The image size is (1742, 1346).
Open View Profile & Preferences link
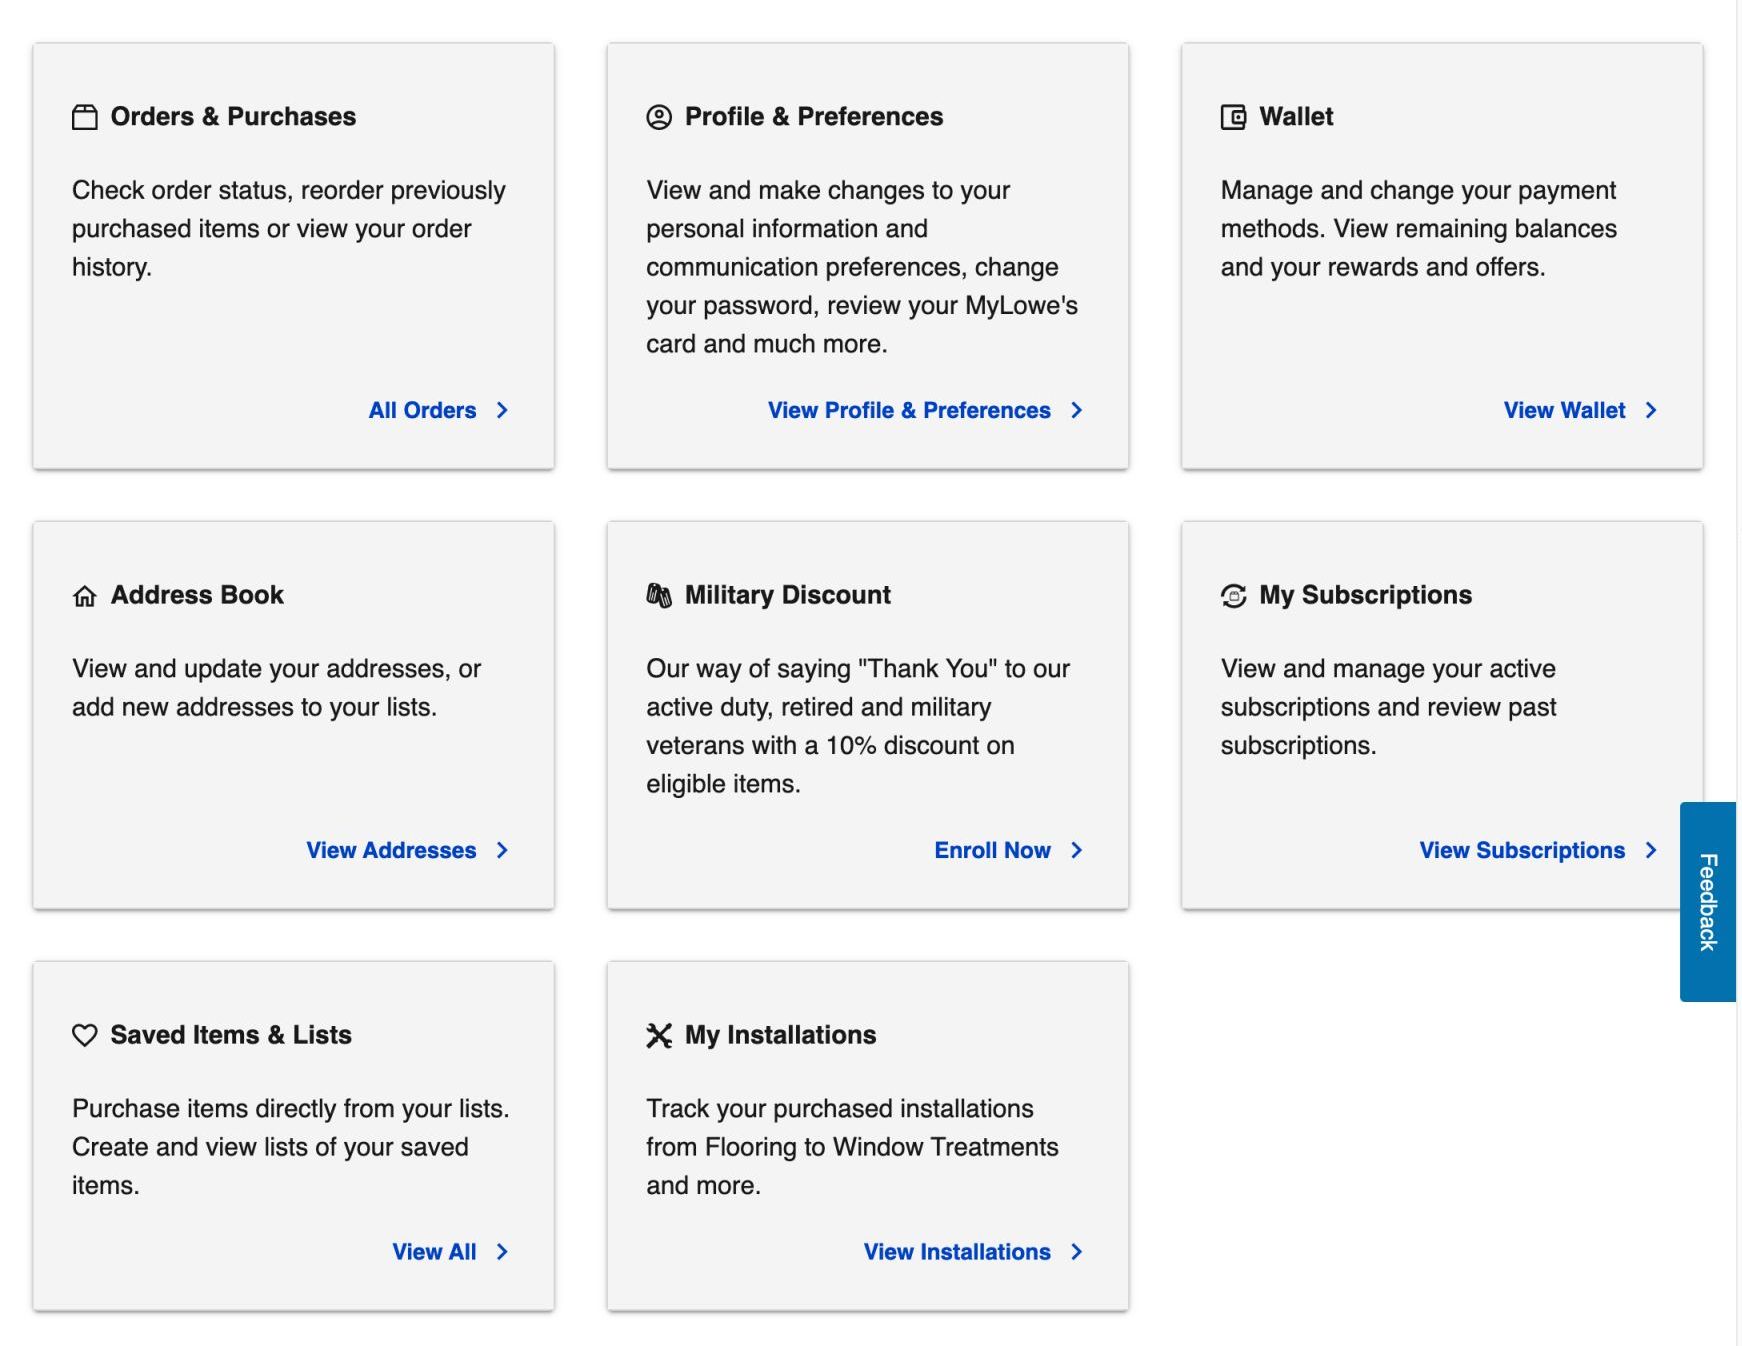click(908, 410)
